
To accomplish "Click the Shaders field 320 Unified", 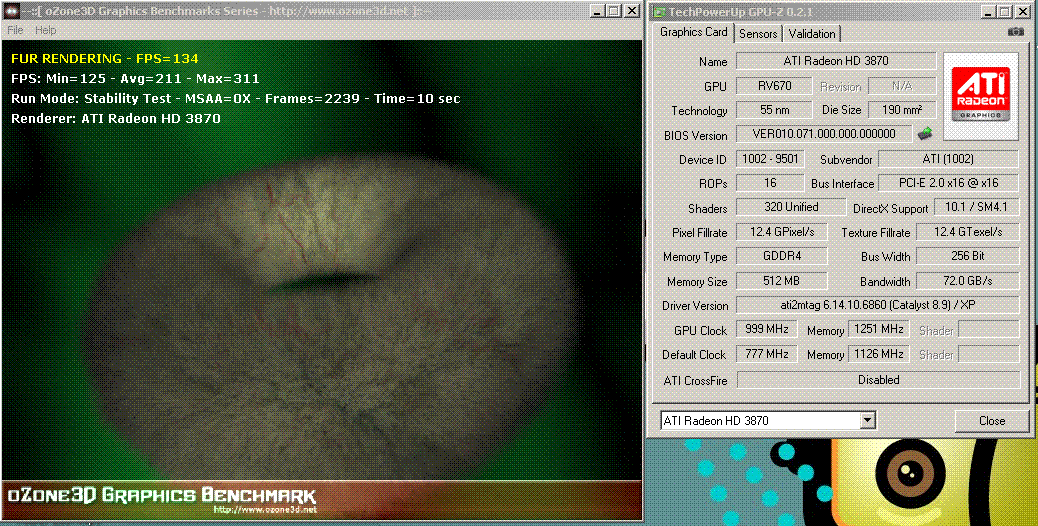I will (791, 207).
